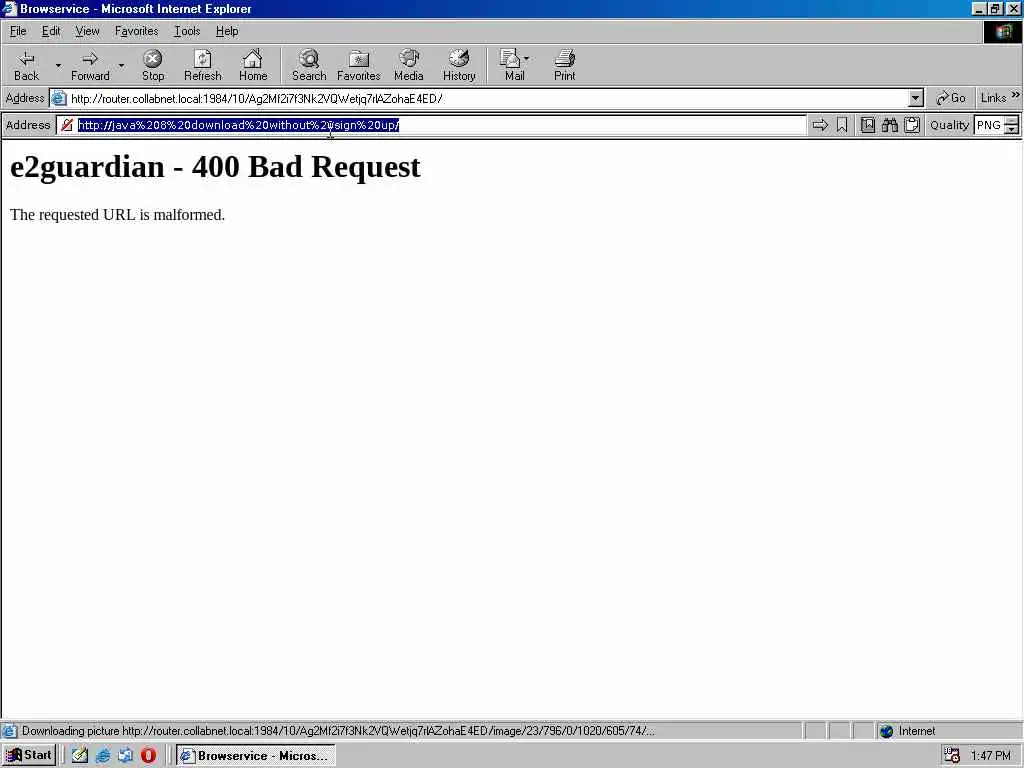Print the current page
Image resolution: width=1024 pixels, height=768 pixels.
point(565,65)
